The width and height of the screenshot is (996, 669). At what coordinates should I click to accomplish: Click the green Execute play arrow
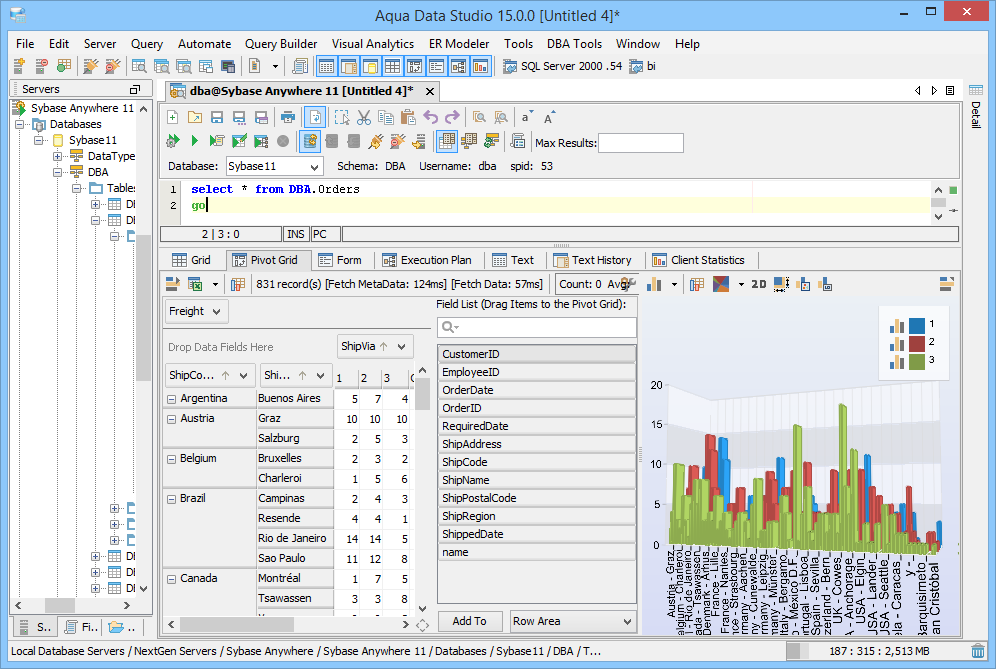pos(194,141)
